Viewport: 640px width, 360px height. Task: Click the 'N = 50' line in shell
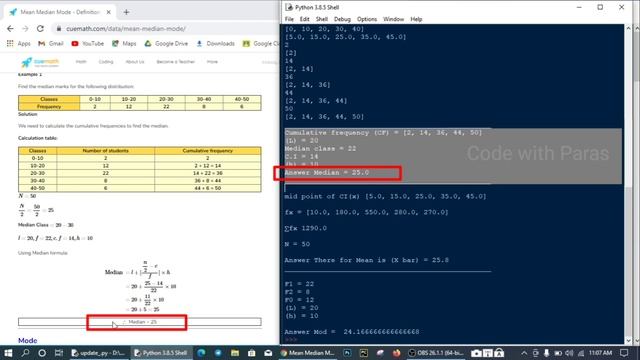pos(297,244)
